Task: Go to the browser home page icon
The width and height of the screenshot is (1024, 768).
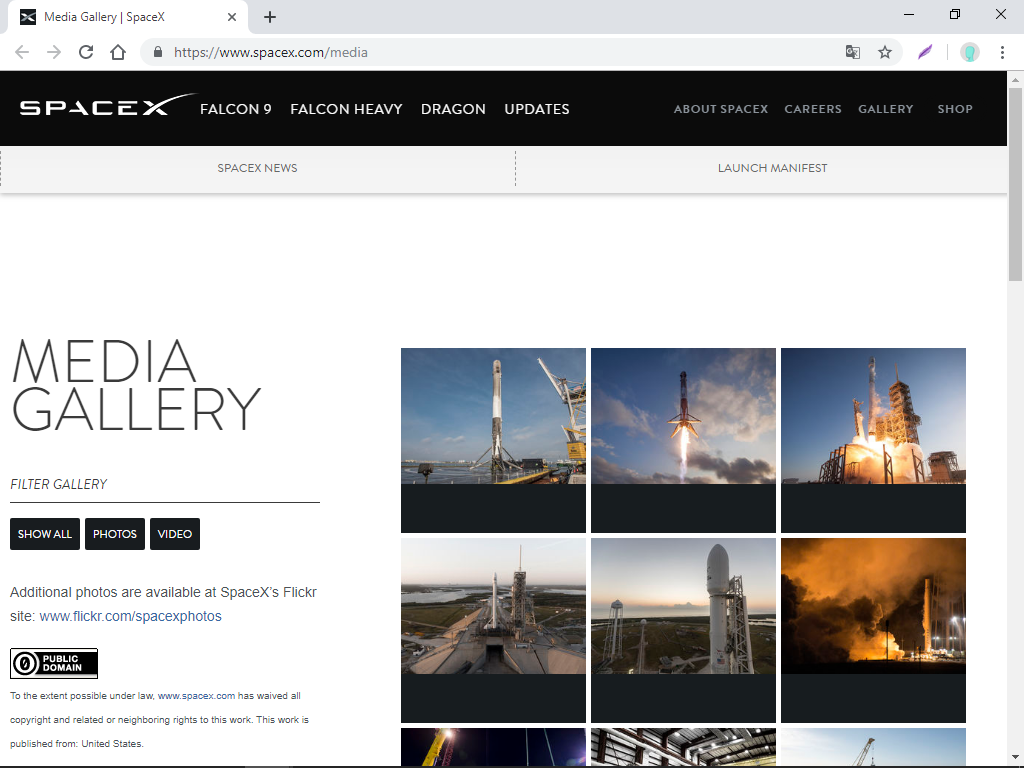Action: (118, 52)
